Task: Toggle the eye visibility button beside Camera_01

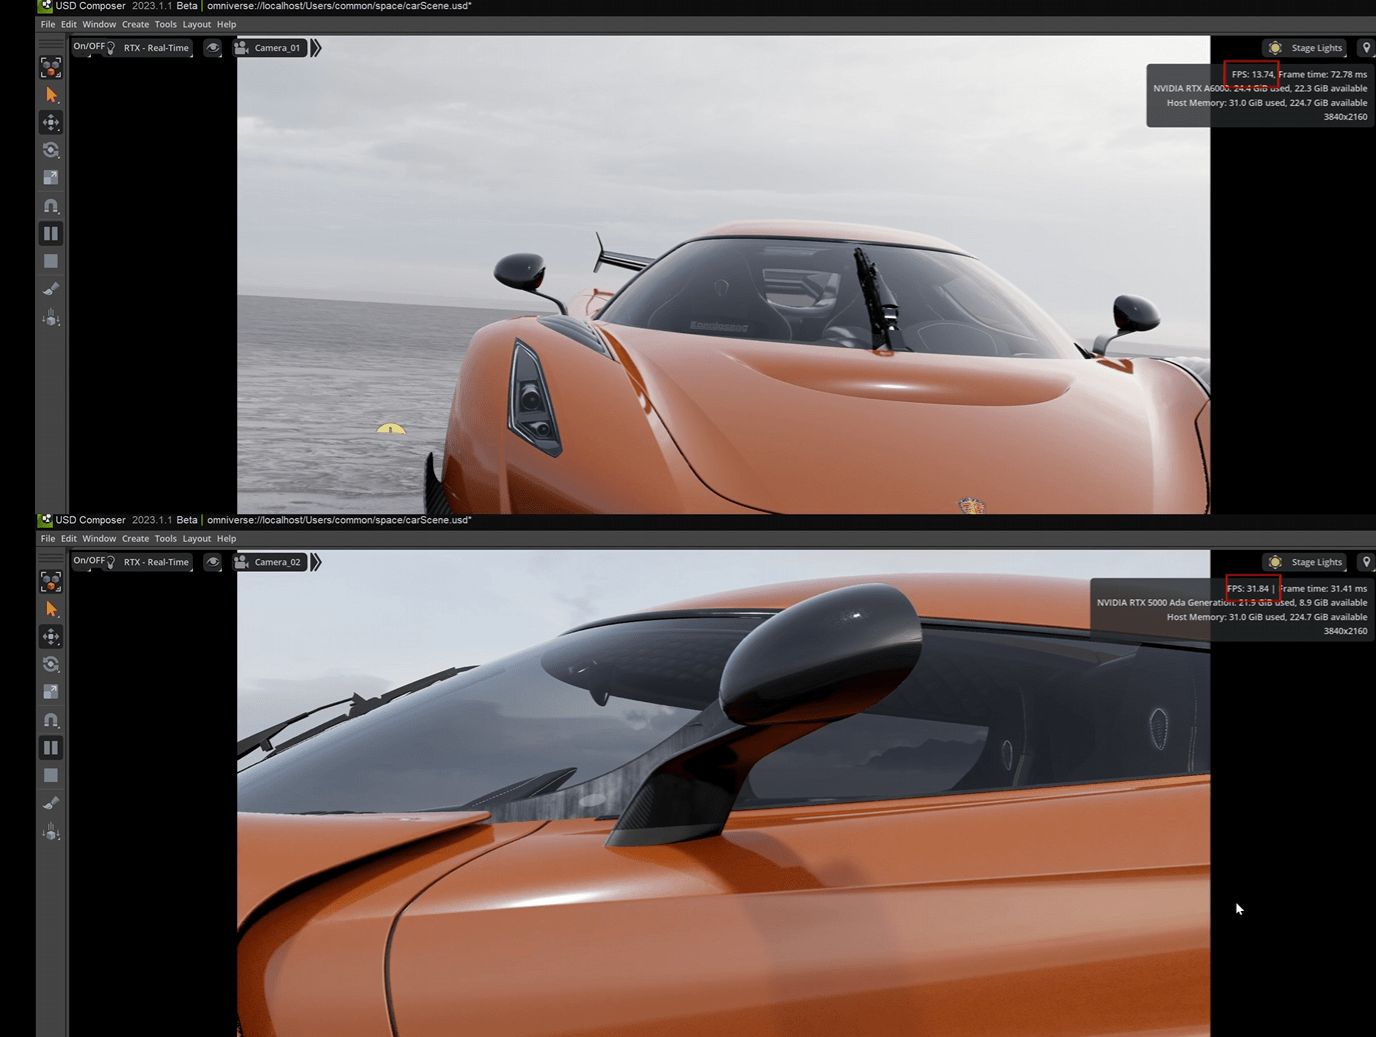Action: [x=213, y=48]
